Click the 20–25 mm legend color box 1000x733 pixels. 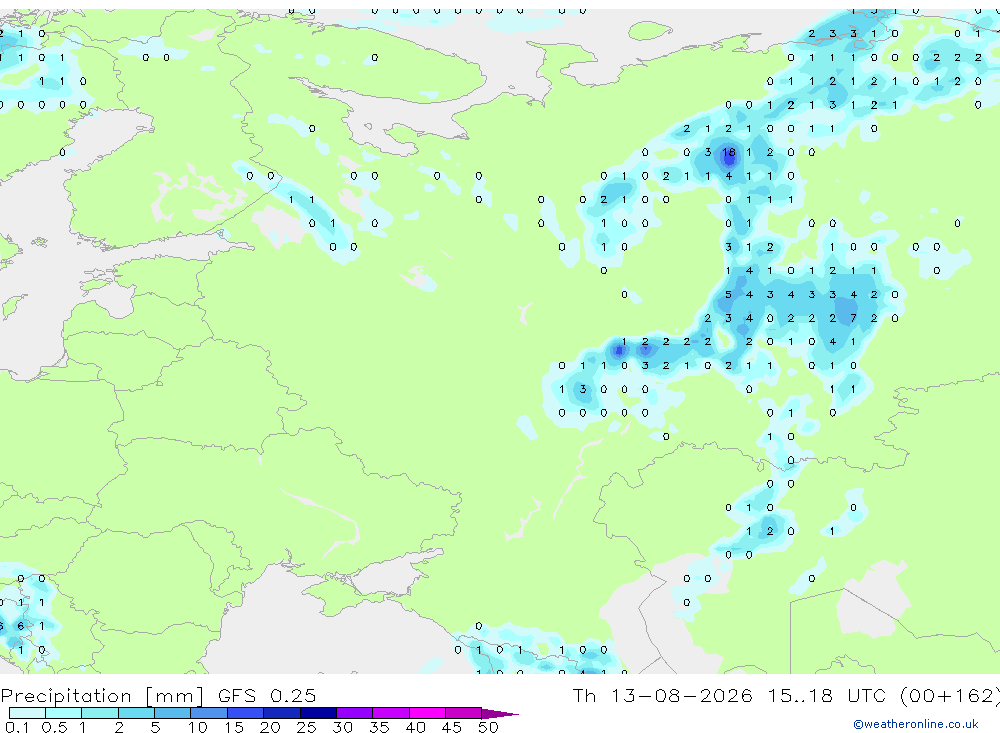pos(282,713)
